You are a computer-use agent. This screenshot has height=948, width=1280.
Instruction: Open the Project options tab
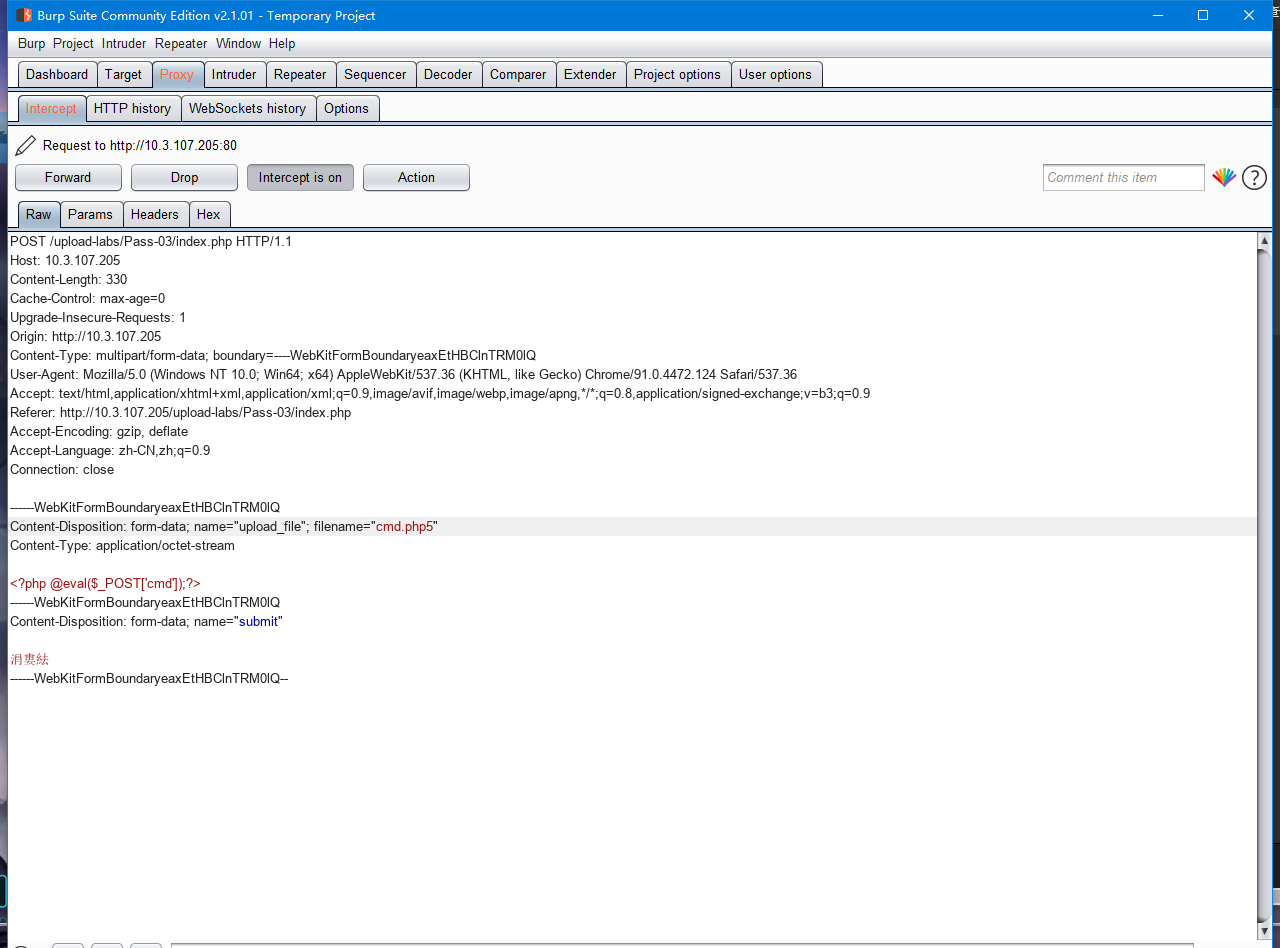click(x=677, y=74)
